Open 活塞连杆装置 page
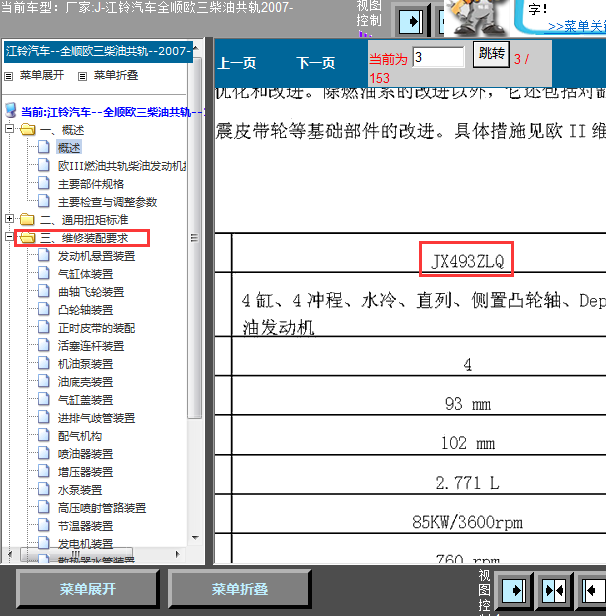The width and height of the screenshot is (606, 616). pyautogui.click(x=91, y=346)
